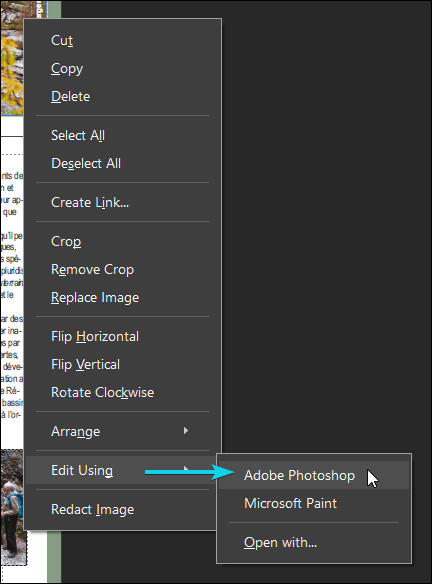Choose Rotate Clockwise
Viewport: 432px width, 584px height.
click(102, 393)
